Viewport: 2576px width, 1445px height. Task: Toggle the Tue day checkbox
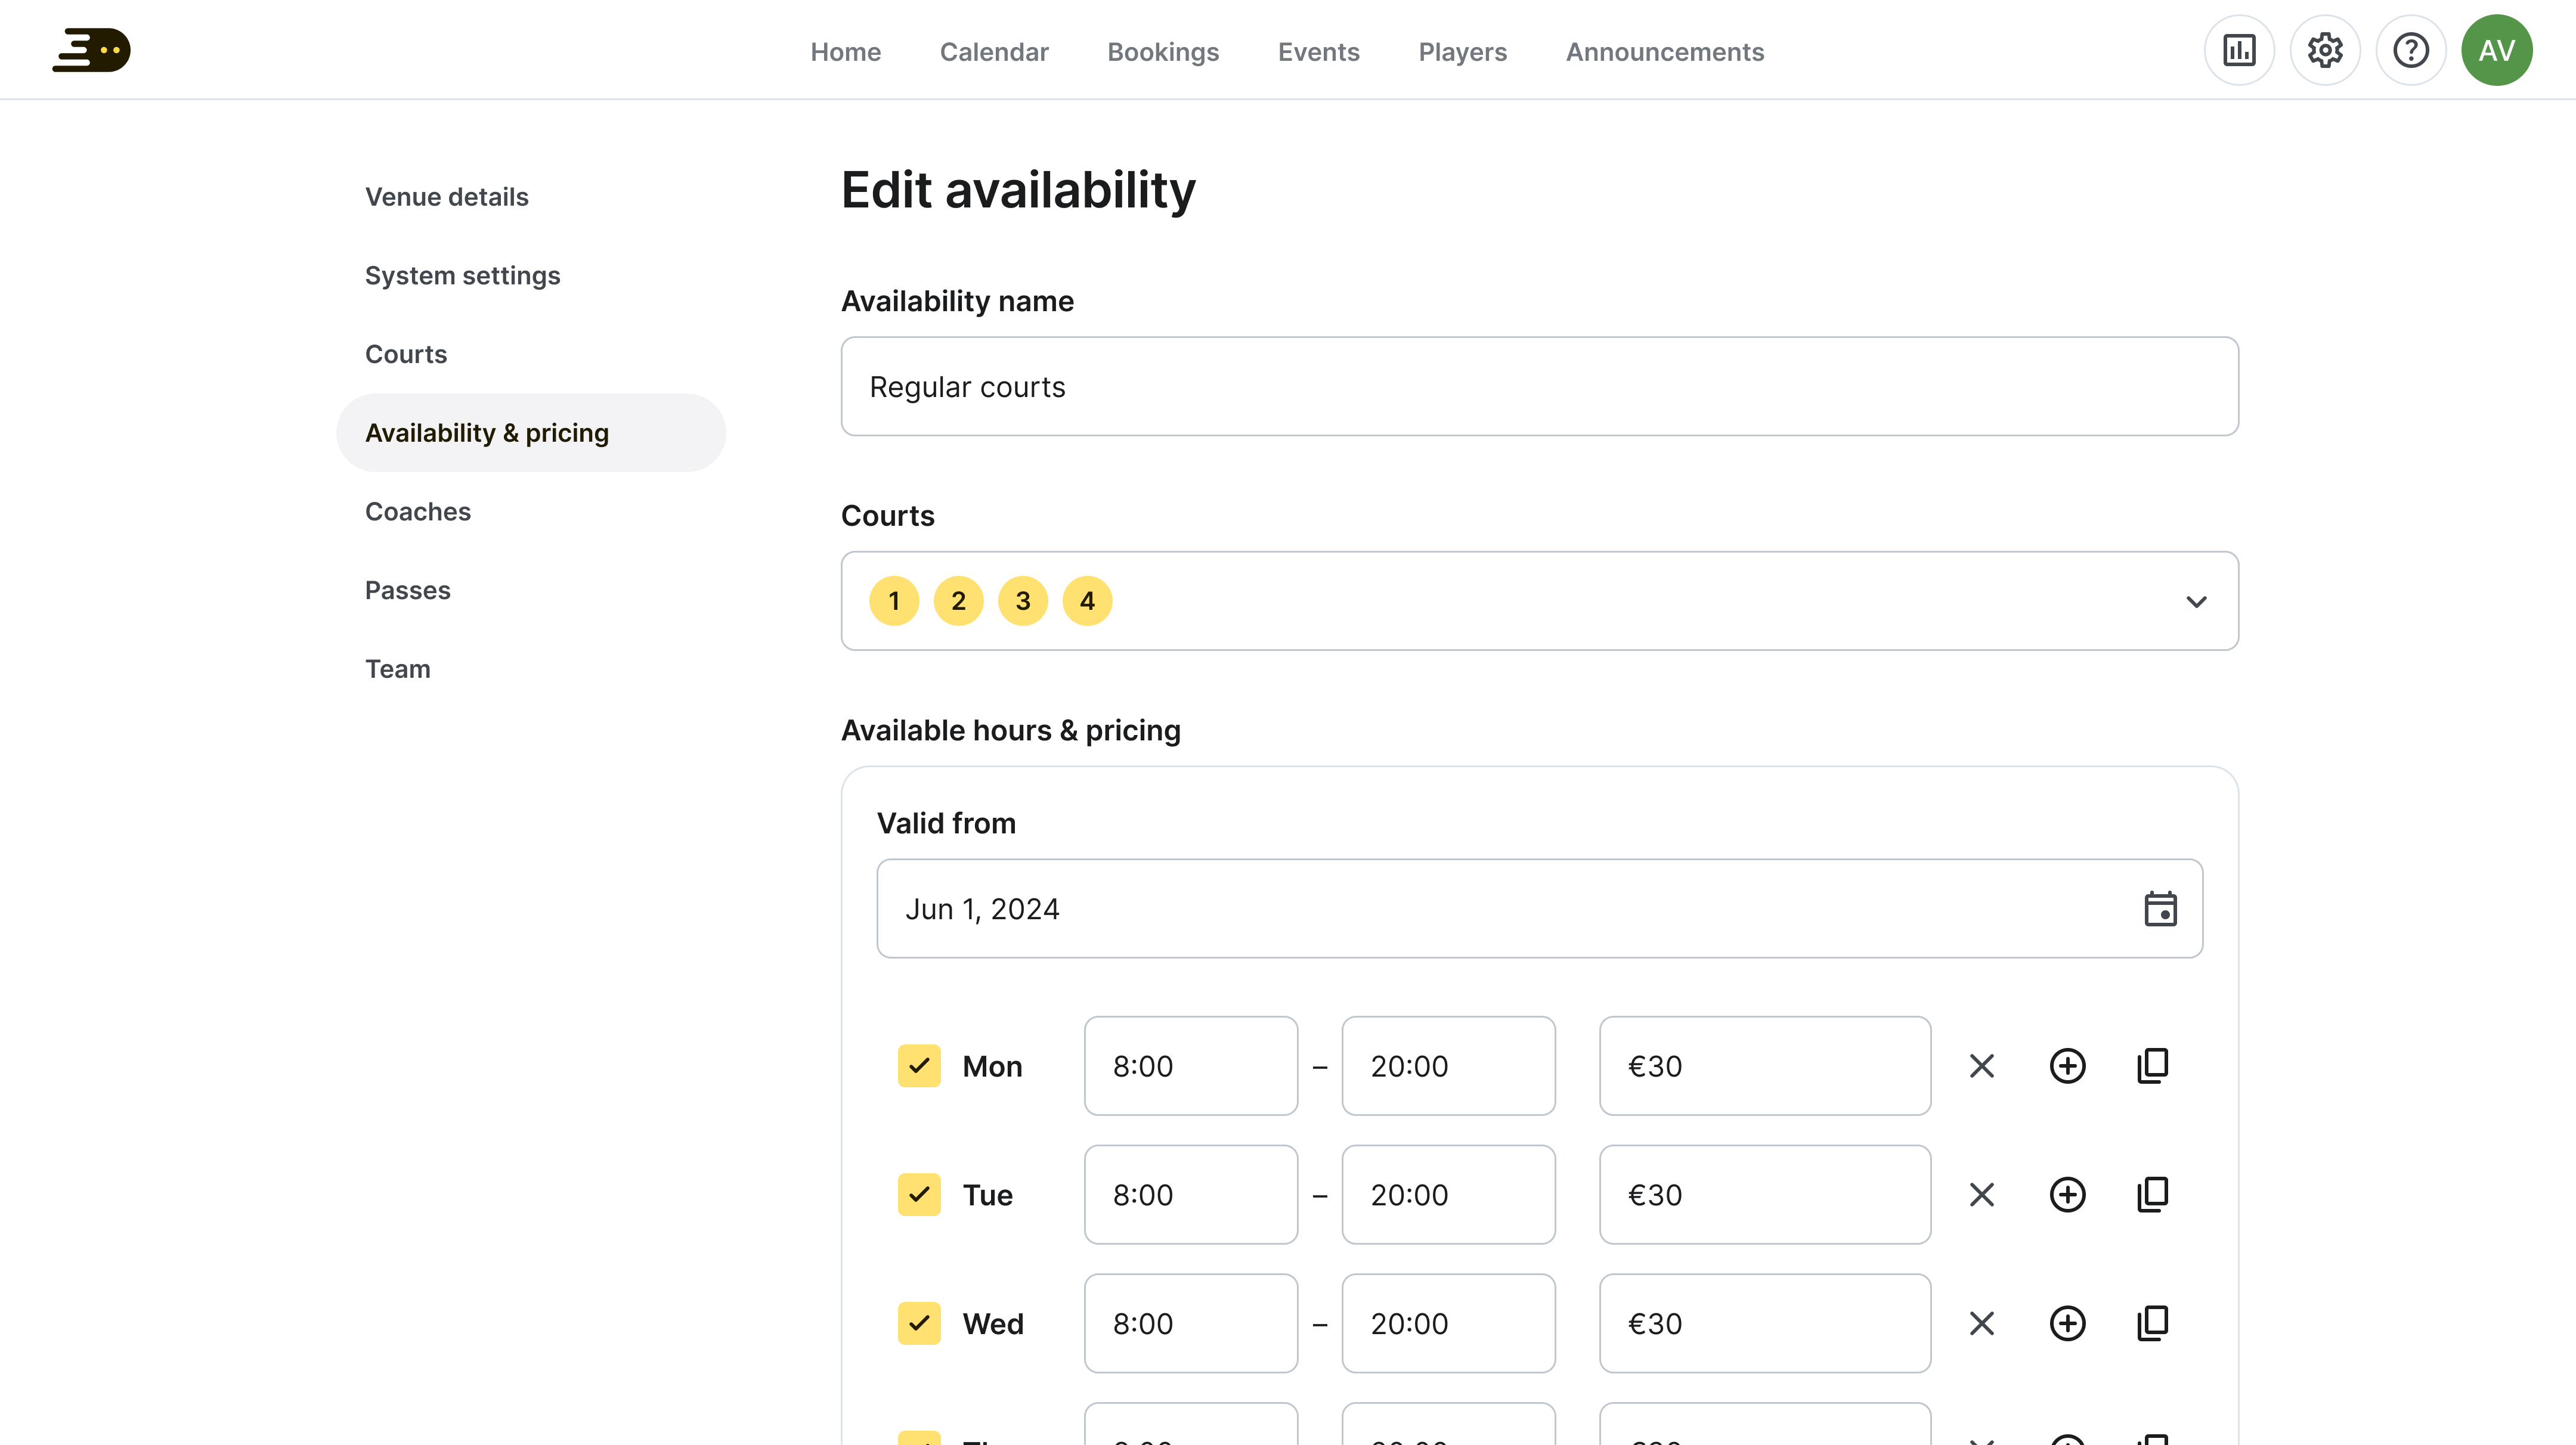point(919,1194)
